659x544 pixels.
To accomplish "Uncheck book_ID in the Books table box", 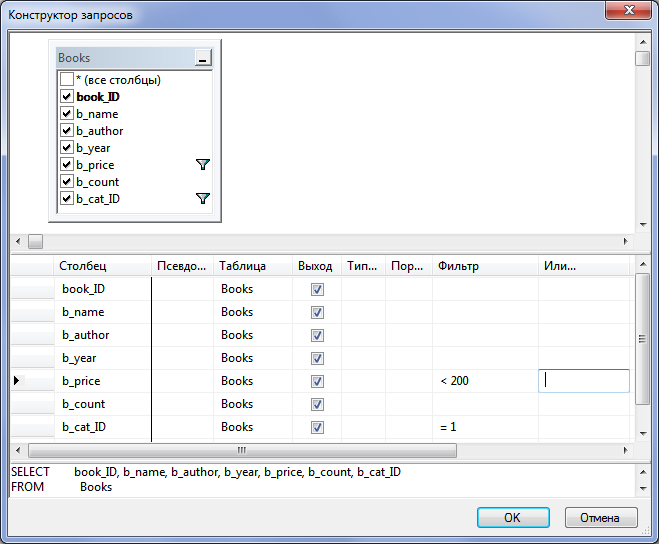I will [x=67, y=97].
